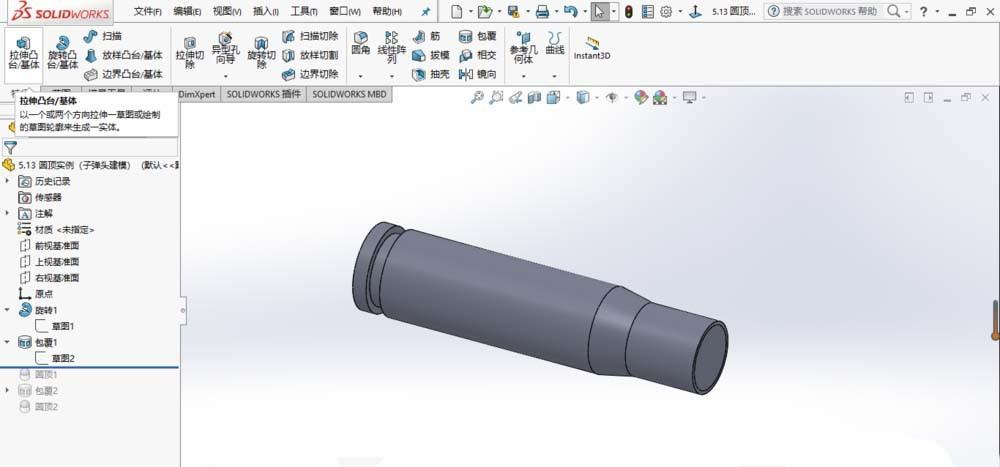1000x467 pixels.
Task: Open the 文件(F) menu
Action: 147,11
